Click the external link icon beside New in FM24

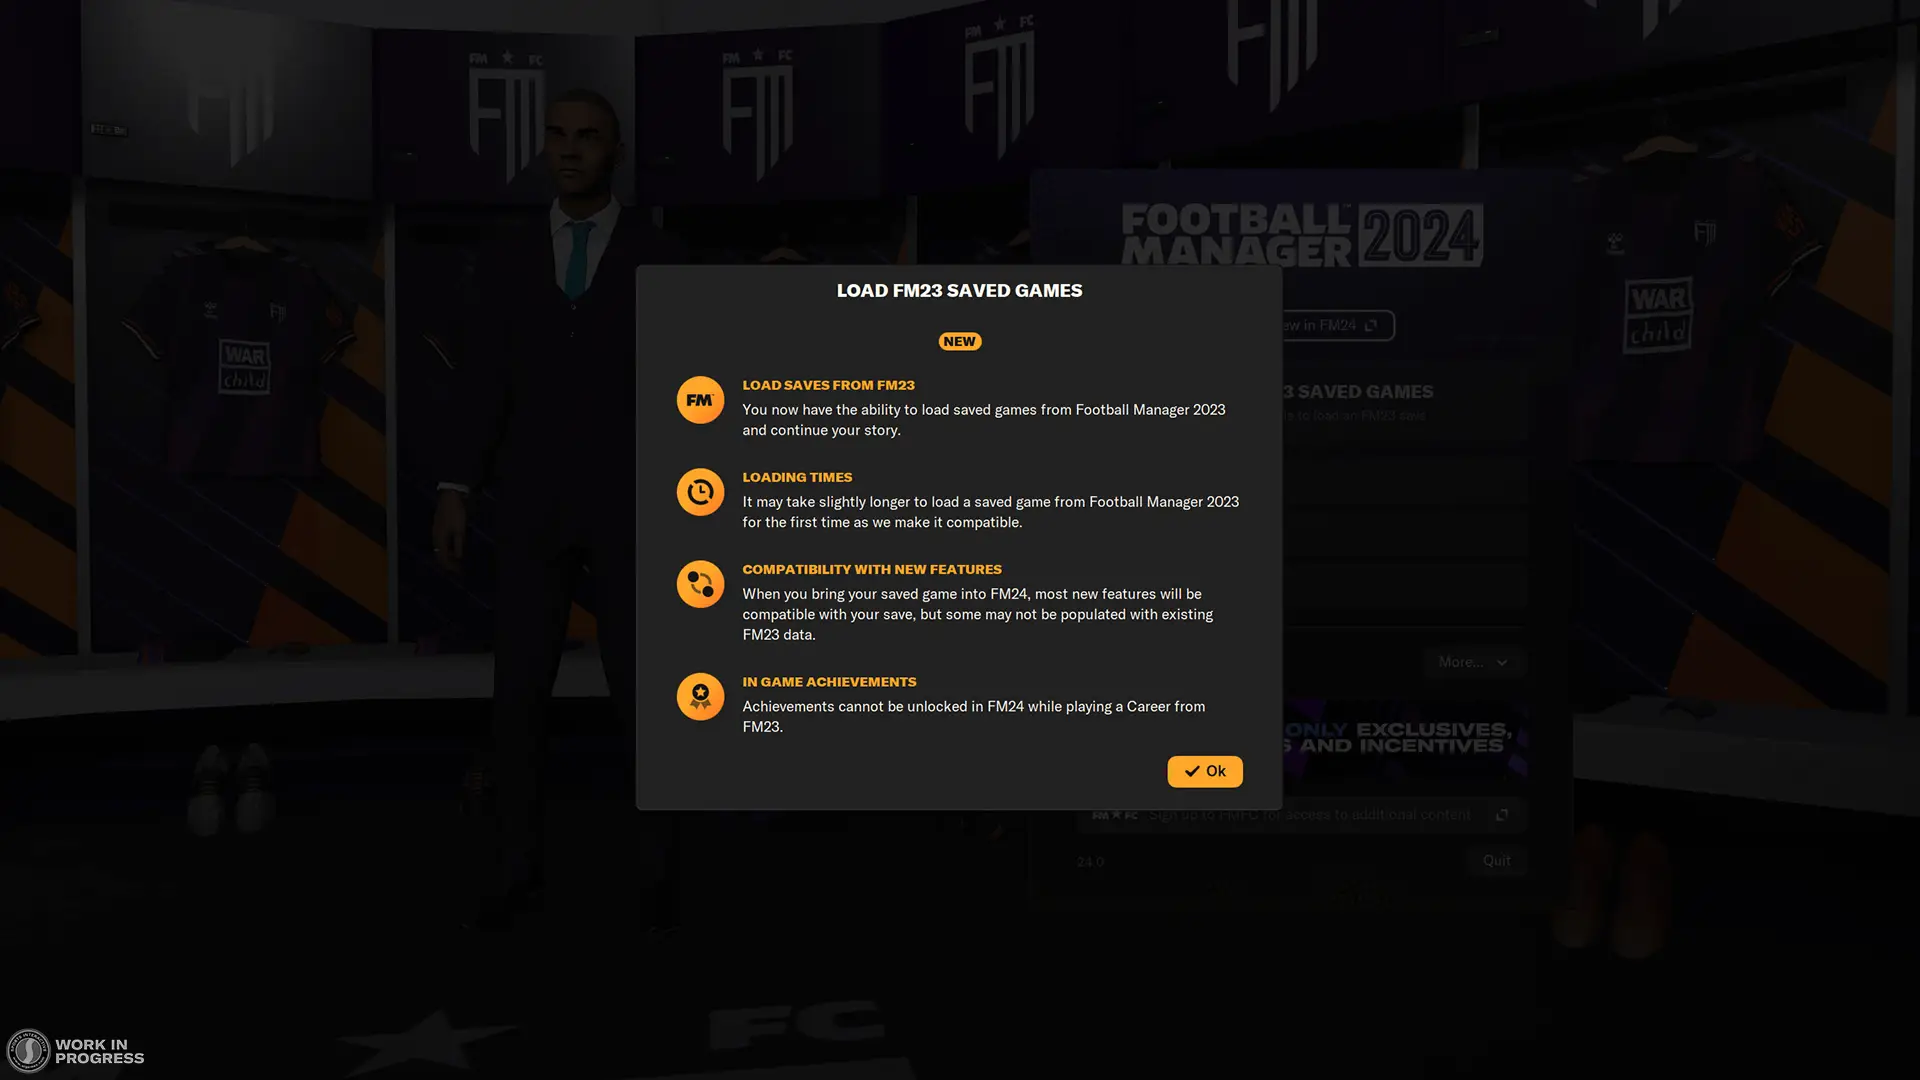click(x=1371, y=325)
